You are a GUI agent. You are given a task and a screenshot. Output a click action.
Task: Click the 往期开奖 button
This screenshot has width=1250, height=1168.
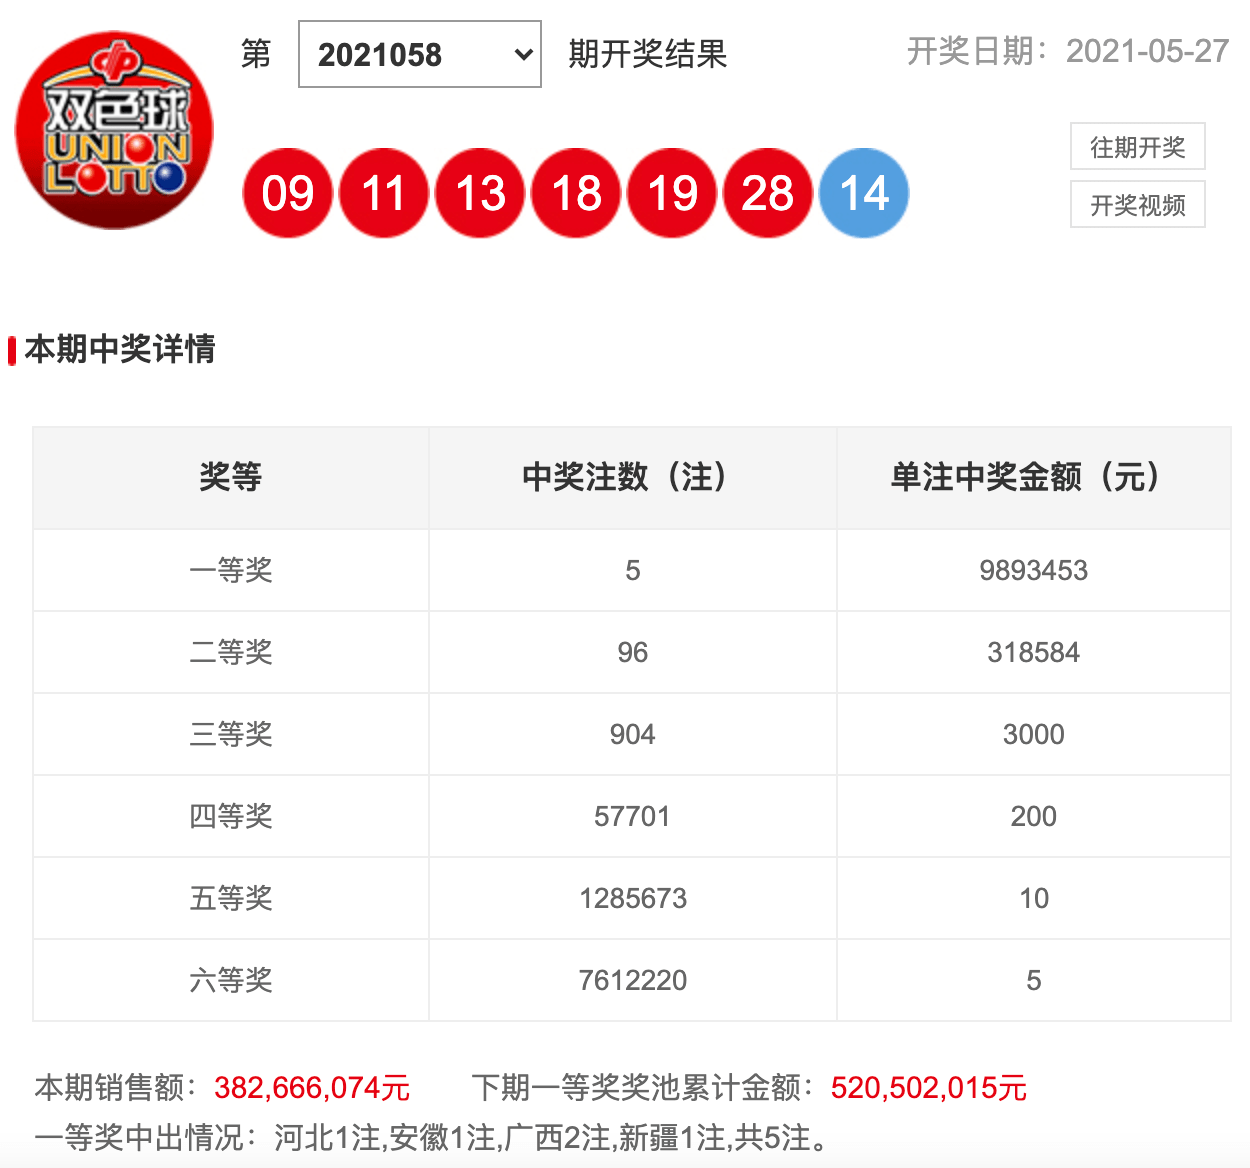[1138, 147]
